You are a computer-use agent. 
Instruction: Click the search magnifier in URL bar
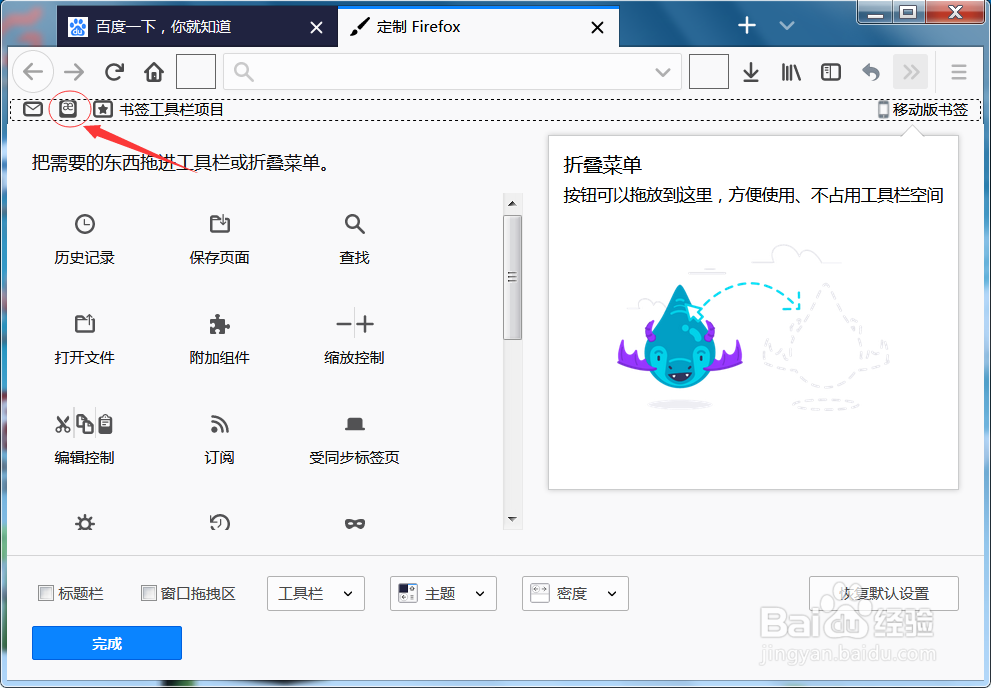[x=243, y=72]
